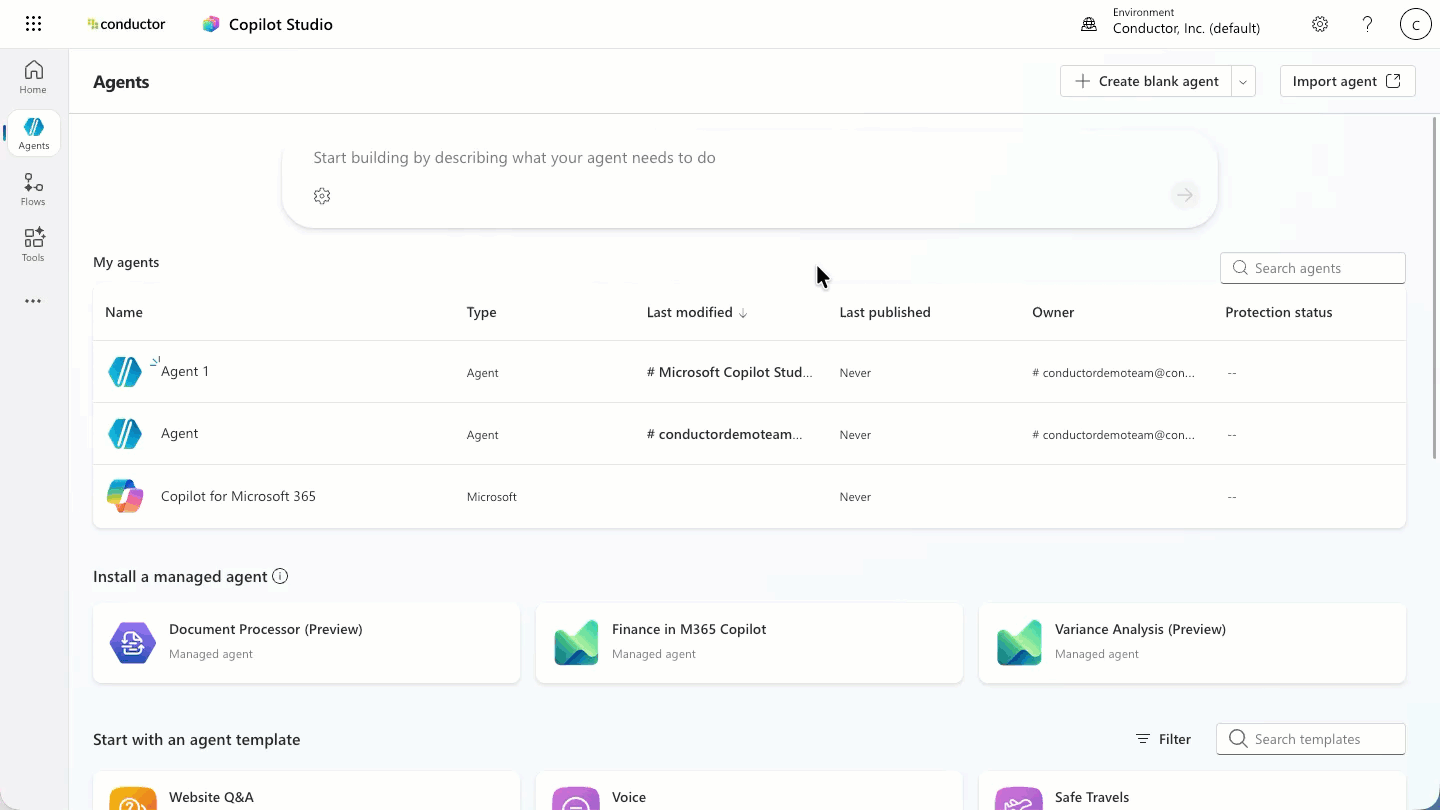The image size is (1440, 810).
Task: Select Agents in the sidebar
Action: pyautogui.click(x=33, y=133)
